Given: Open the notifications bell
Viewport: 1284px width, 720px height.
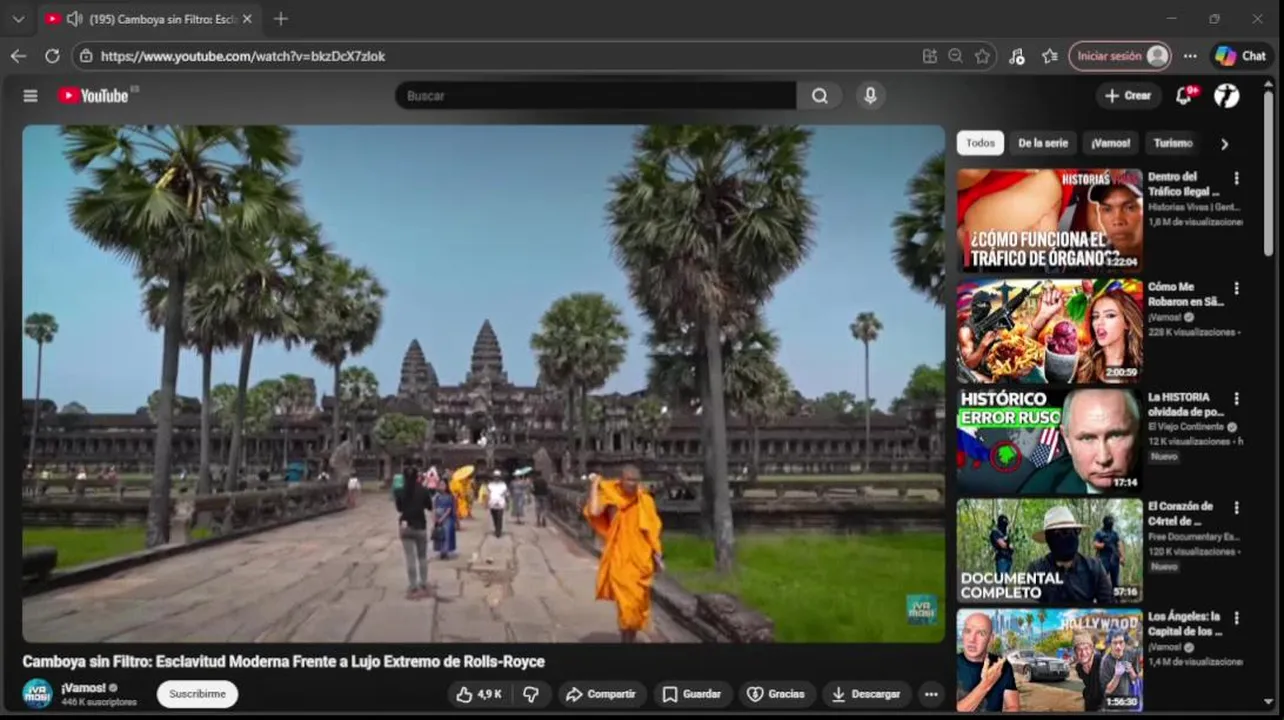Looking at the screenshot, I should point(1184,96).
